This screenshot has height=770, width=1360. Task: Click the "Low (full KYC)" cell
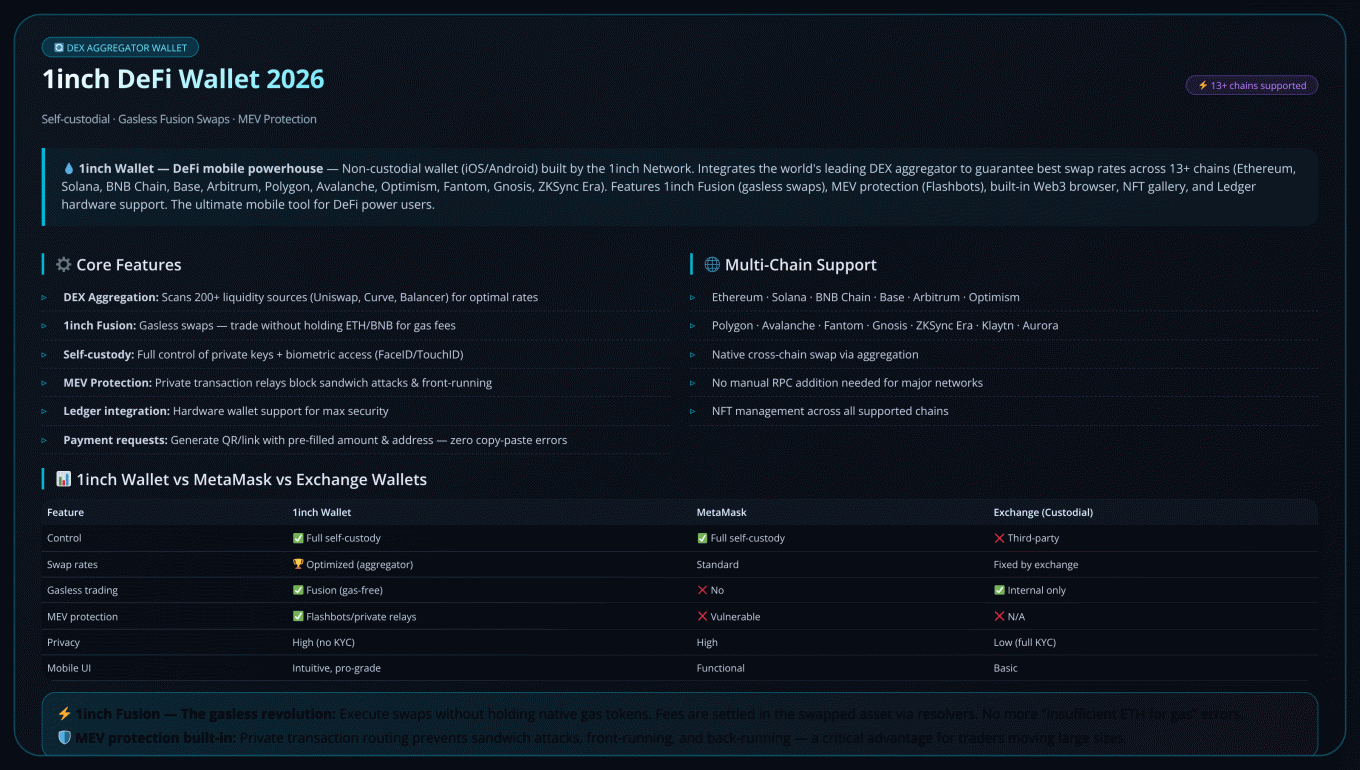click(x=1025, y=642)
